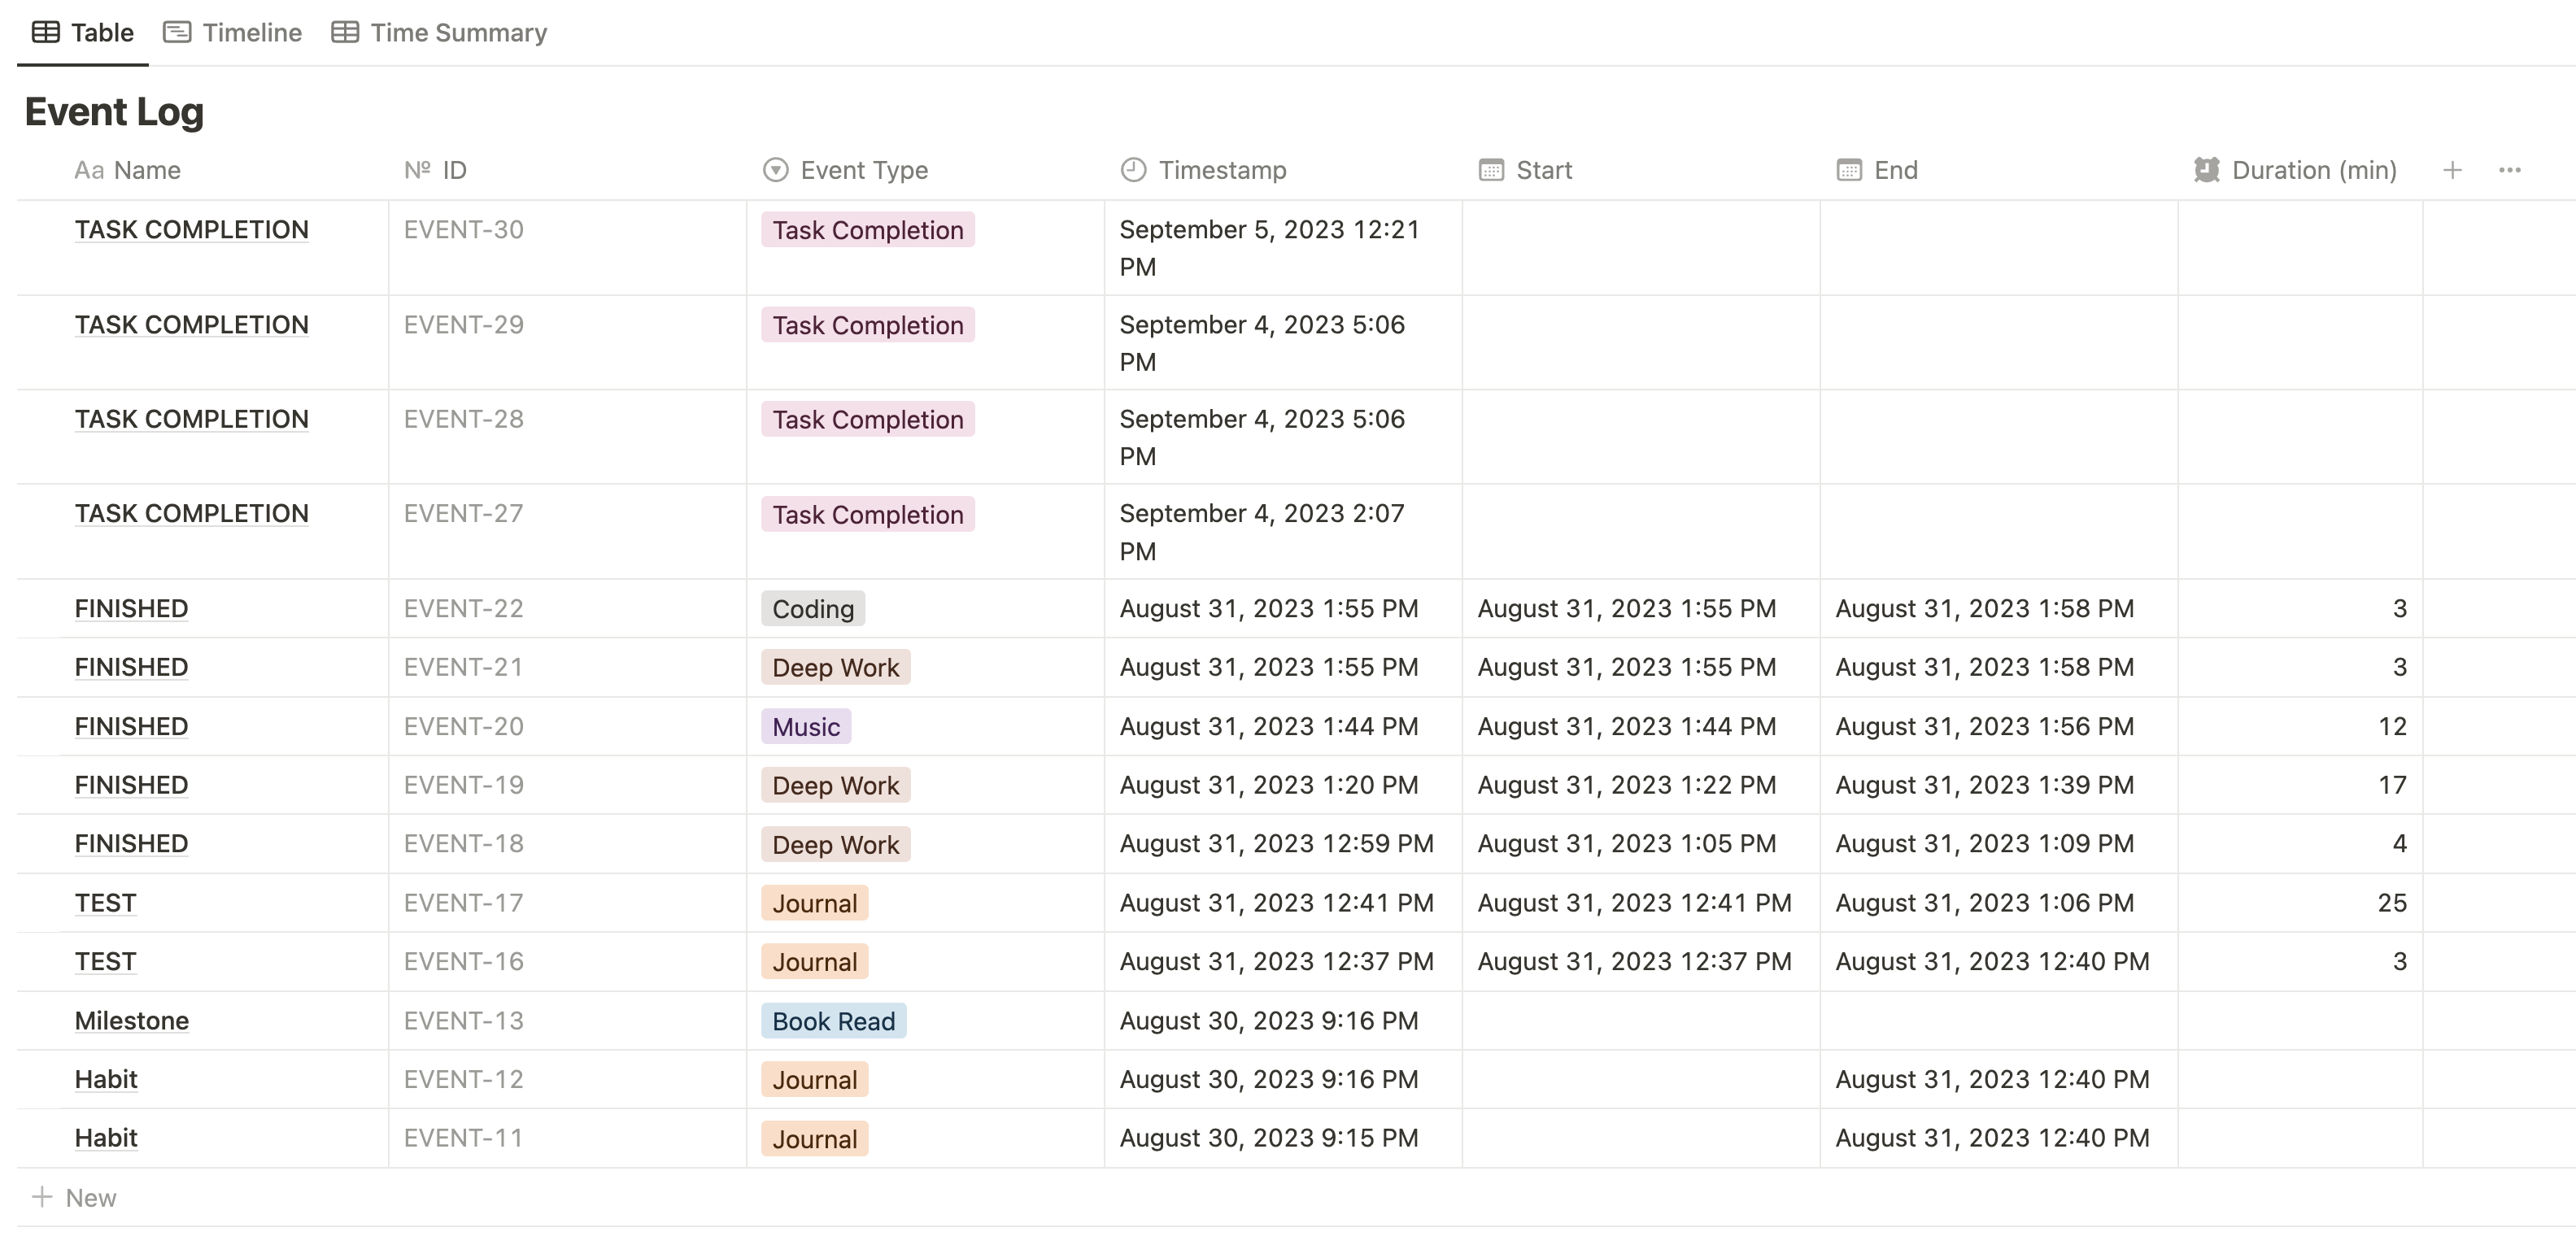Click Journal tag in EVENT-11 row

click(x=815, y=1138)
